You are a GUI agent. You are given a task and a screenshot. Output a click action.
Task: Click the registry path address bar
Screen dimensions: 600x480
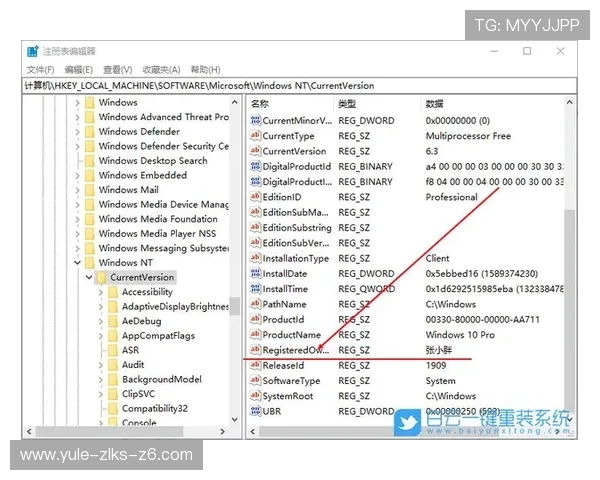pos(300,86)
